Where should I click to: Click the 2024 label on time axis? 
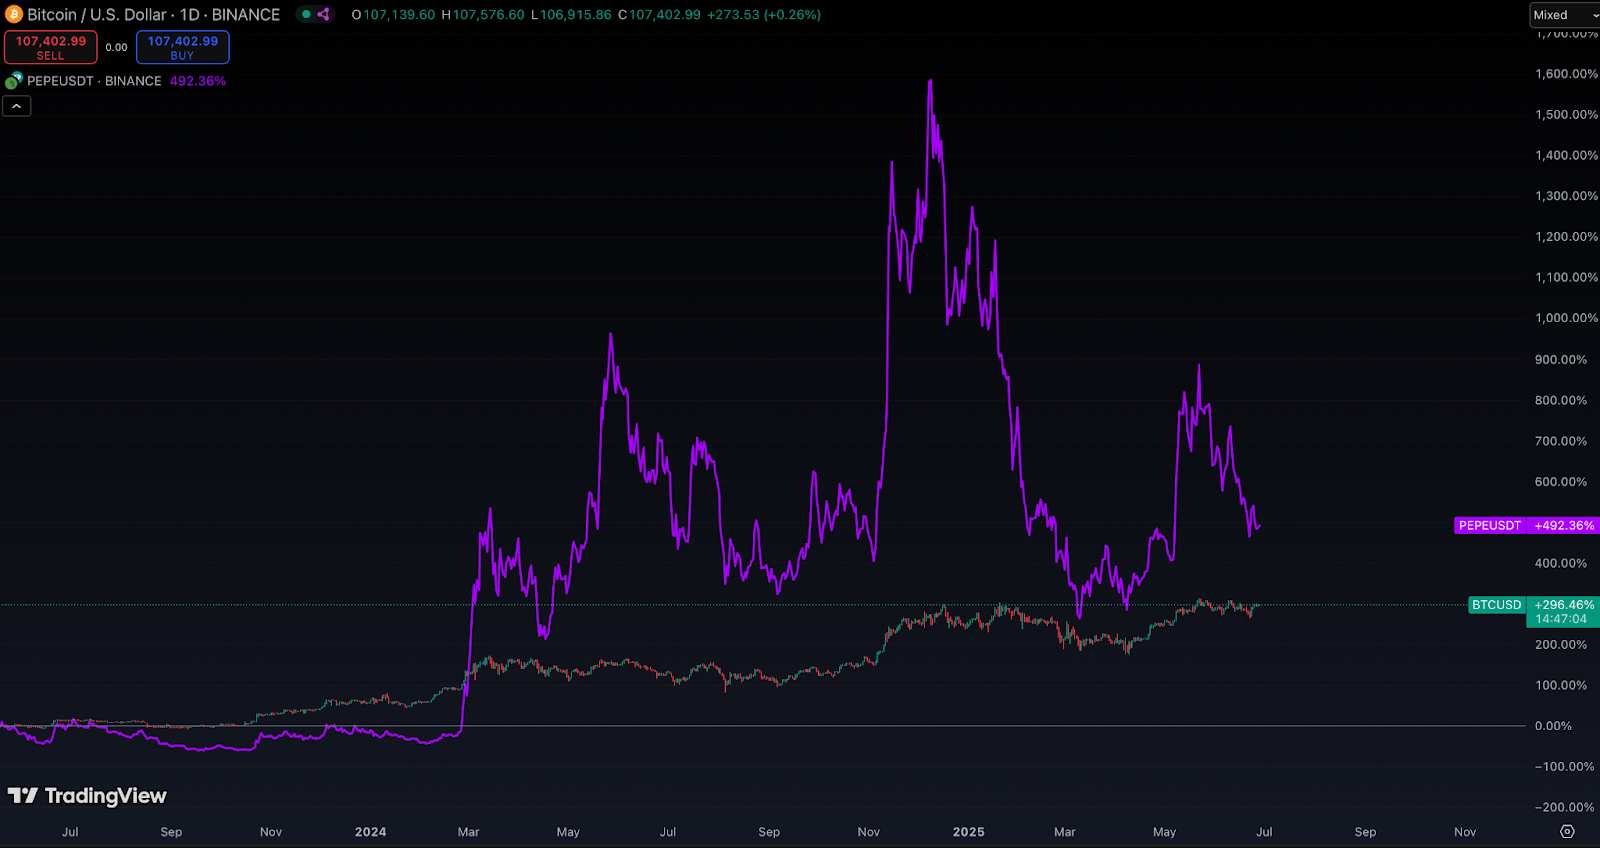click(370, 832)
